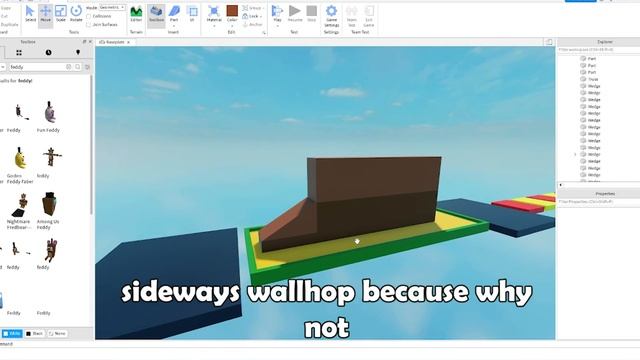Click the Toolbox vertical scrollbar
This screenshot has width=640, height=360.
(91, 145)
